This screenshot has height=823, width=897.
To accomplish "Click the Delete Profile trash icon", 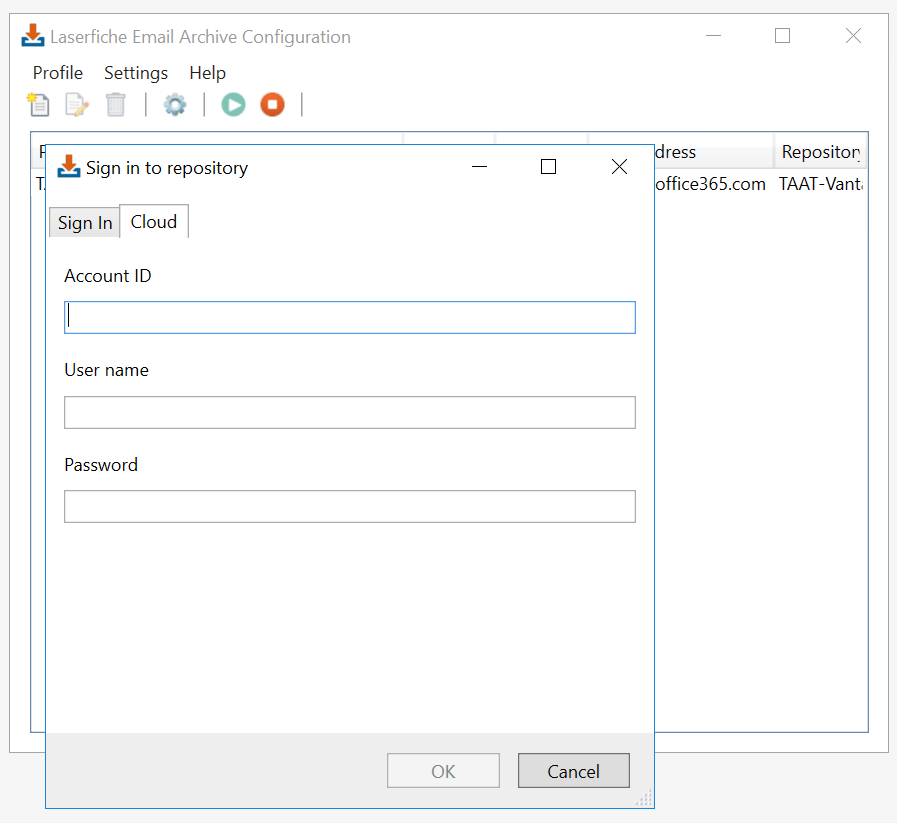I will click(116, 105).
